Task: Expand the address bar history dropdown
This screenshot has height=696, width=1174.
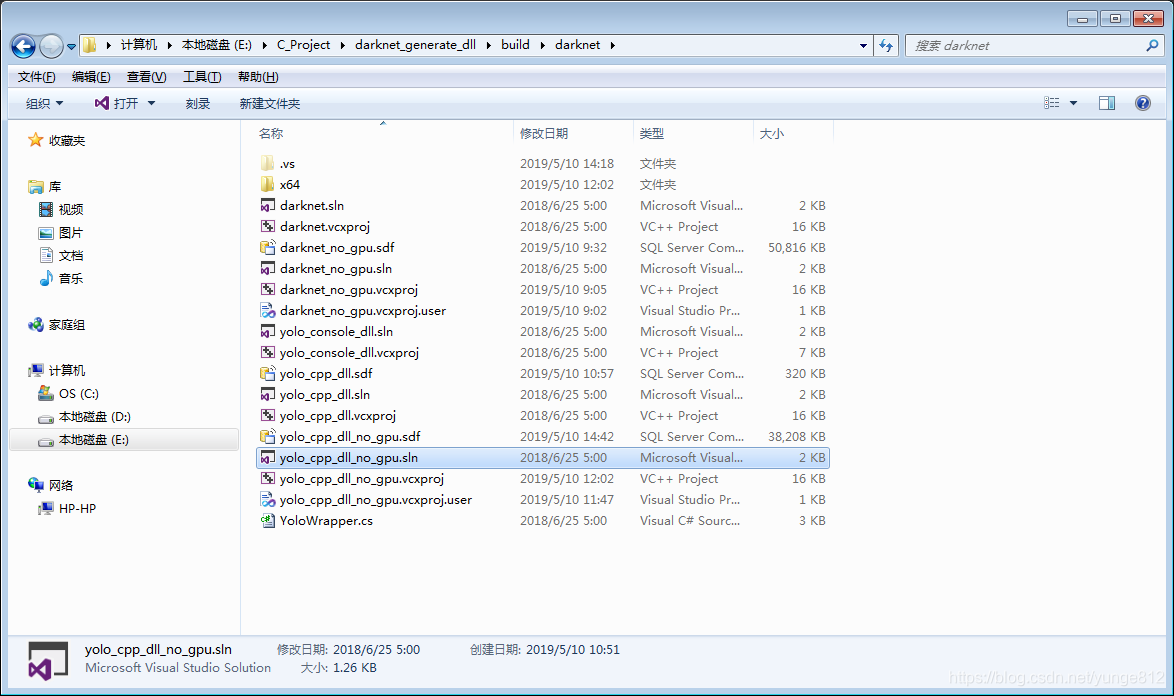Action: [x=863, y=46]
